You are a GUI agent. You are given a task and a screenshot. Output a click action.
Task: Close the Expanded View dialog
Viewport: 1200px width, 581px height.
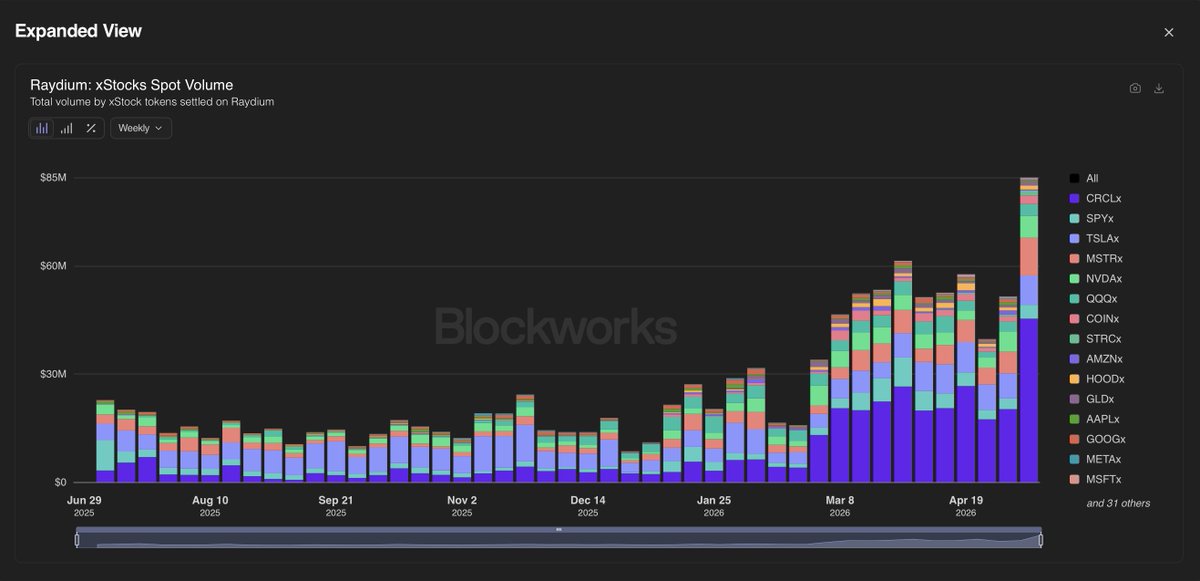point(1168,32)
